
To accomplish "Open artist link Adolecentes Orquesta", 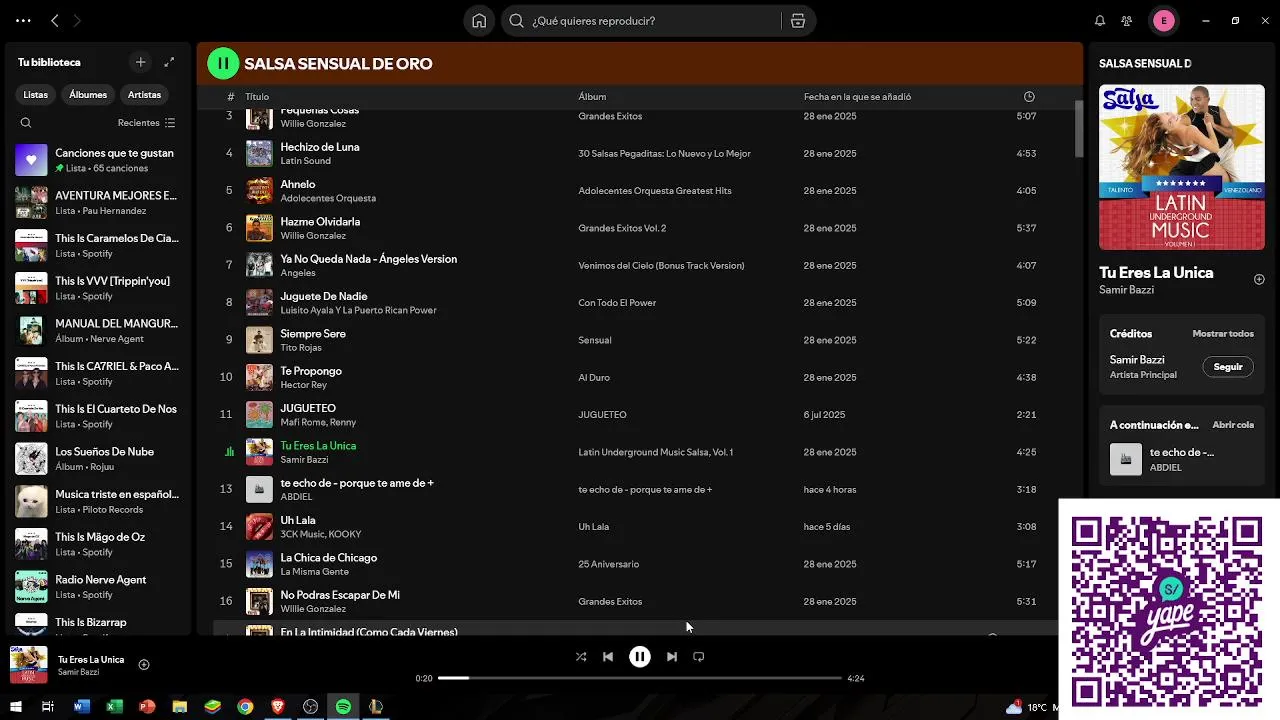I will (x=328, y=198).
